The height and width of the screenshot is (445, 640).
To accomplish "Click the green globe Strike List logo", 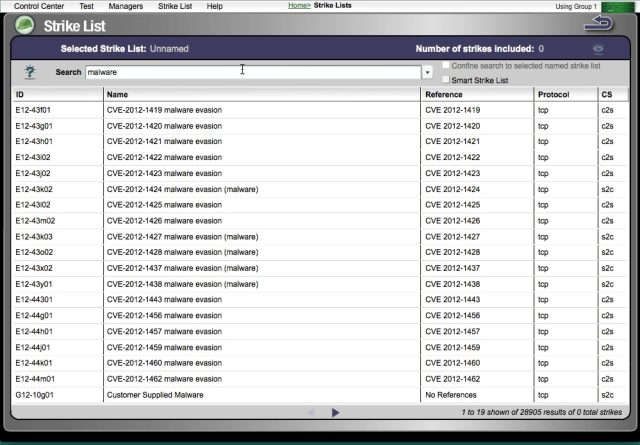I will (x=24, y=25).
